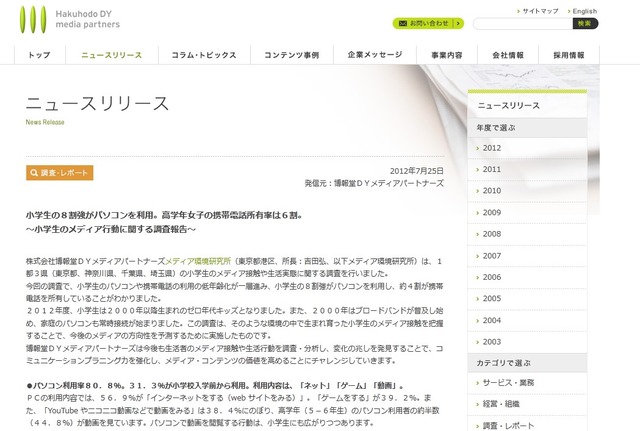Click the large ニュースリリース page title
Viewport: 640px width, 431px height.
tap(98, 104)
